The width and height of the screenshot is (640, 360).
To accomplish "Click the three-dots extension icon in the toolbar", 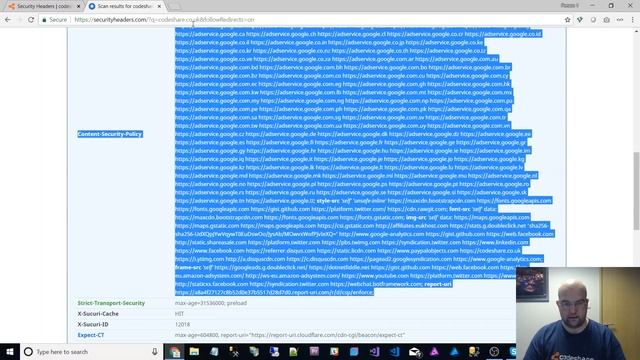I will (x=620, y=20).
